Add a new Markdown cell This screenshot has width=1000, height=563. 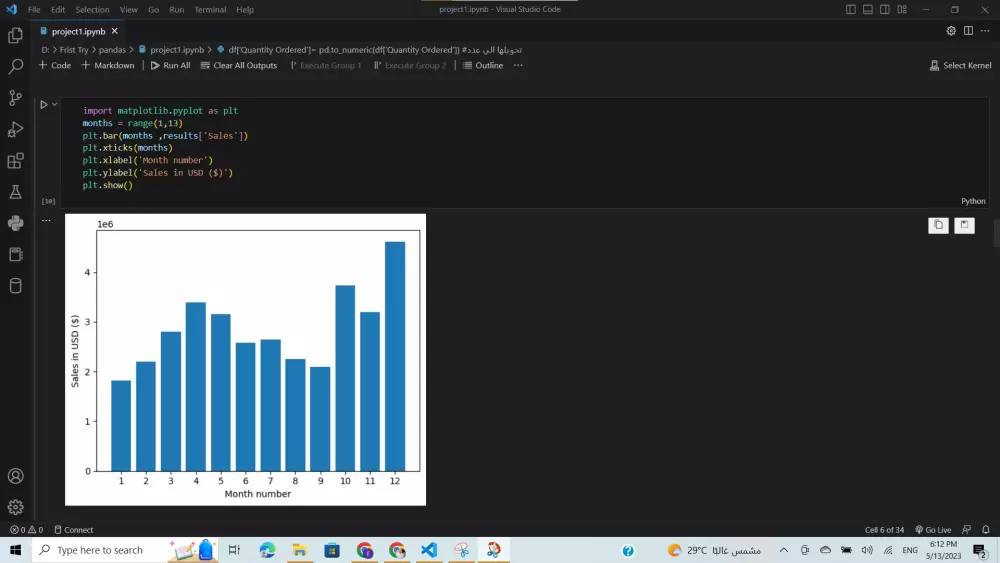coord(108,65)
